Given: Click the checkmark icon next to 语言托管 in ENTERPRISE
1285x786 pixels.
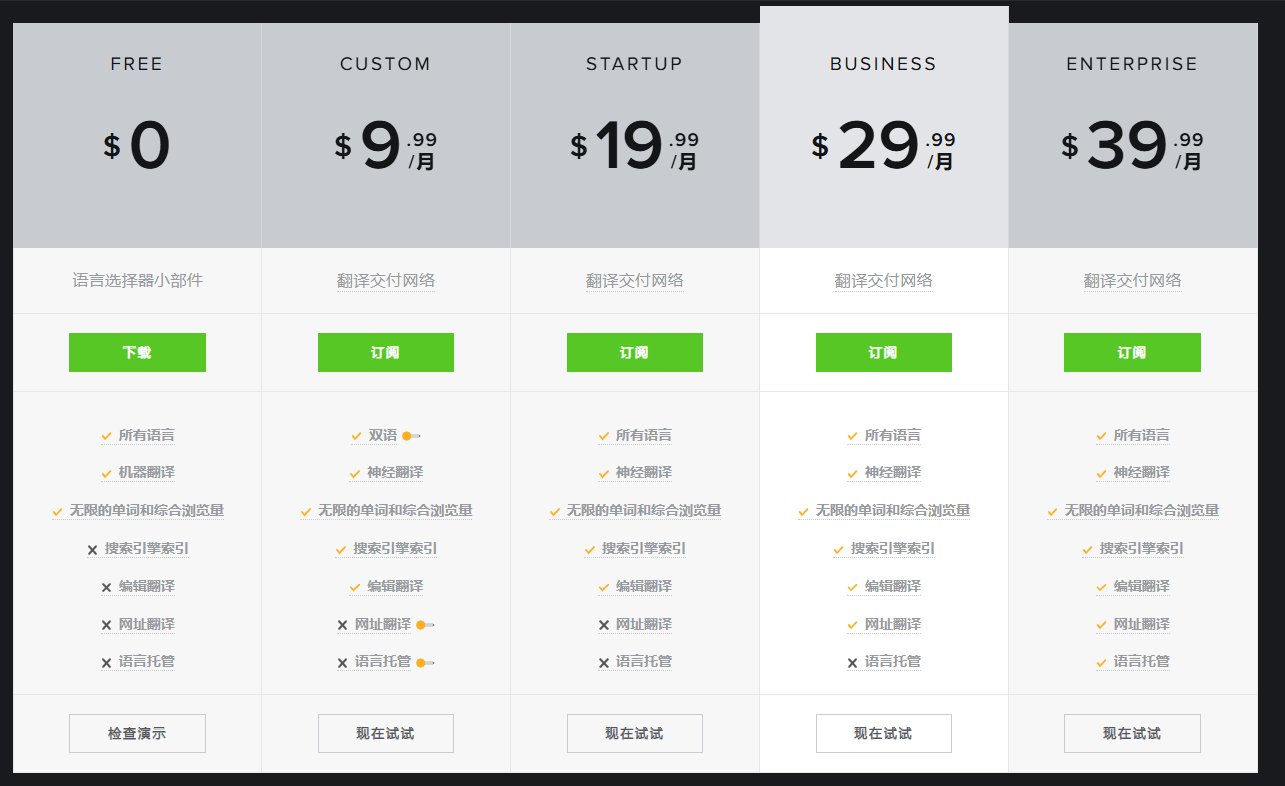Looking at the screenshot, I should pyautogui.click(x=1102, y=661).
